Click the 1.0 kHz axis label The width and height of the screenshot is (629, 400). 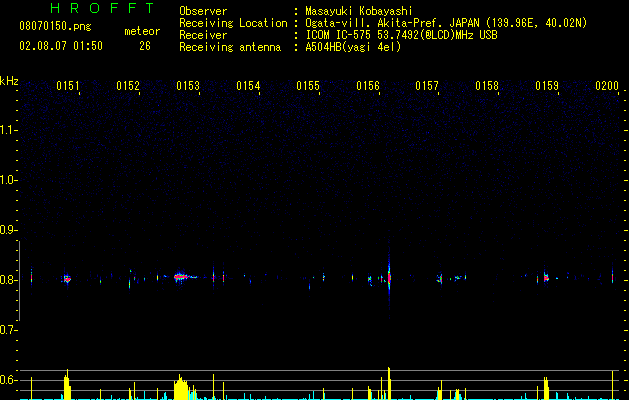pyautogui.click(x=8, y=180)
